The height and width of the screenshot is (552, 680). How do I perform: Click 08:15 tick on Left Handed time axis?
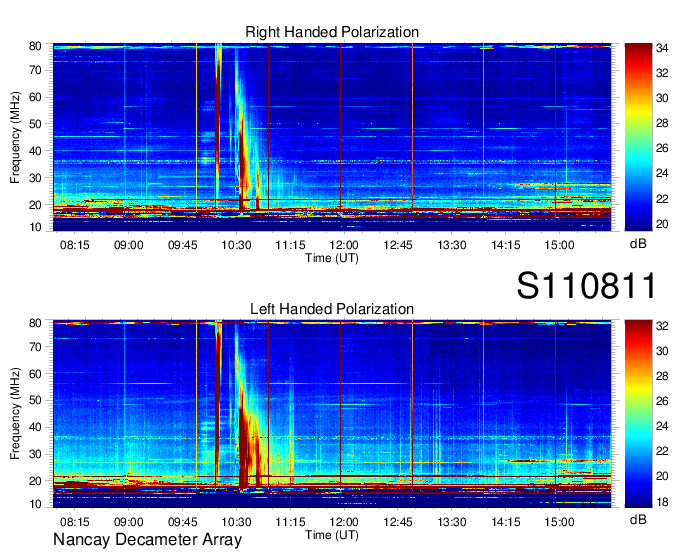(75, 522)
